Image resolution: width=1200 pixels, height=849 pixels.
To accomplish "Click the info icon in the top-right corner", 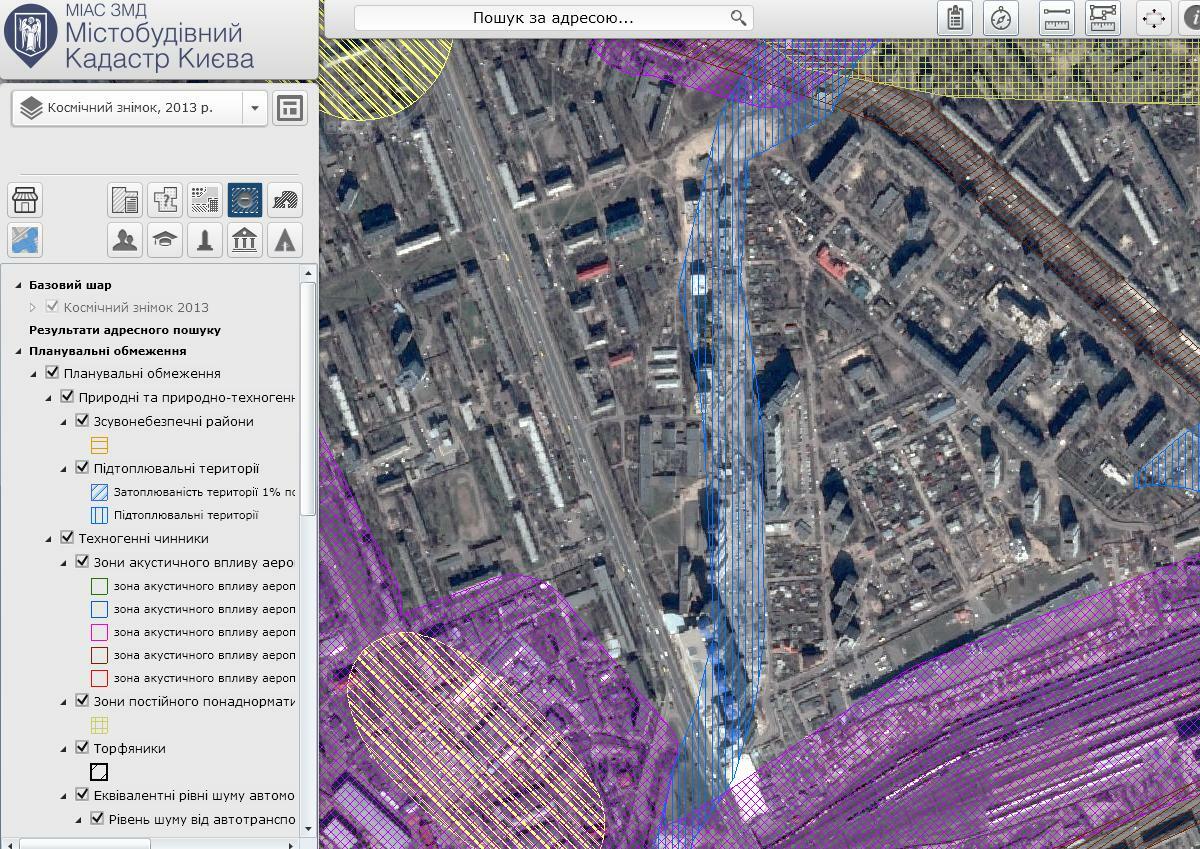I will point(1192,18).
